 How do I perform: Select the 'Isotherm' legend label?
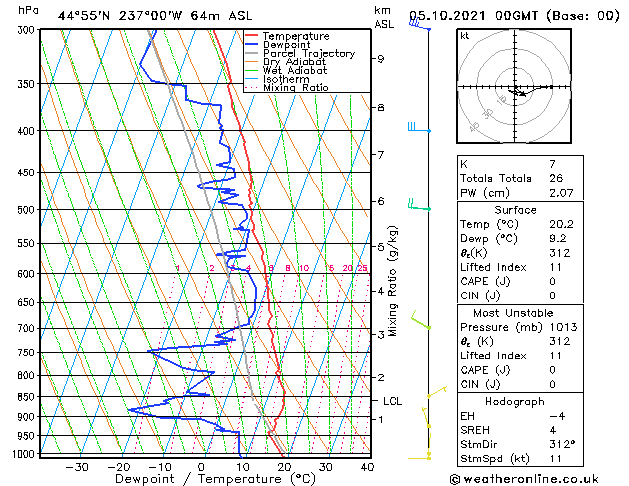(x=286, y=79)
